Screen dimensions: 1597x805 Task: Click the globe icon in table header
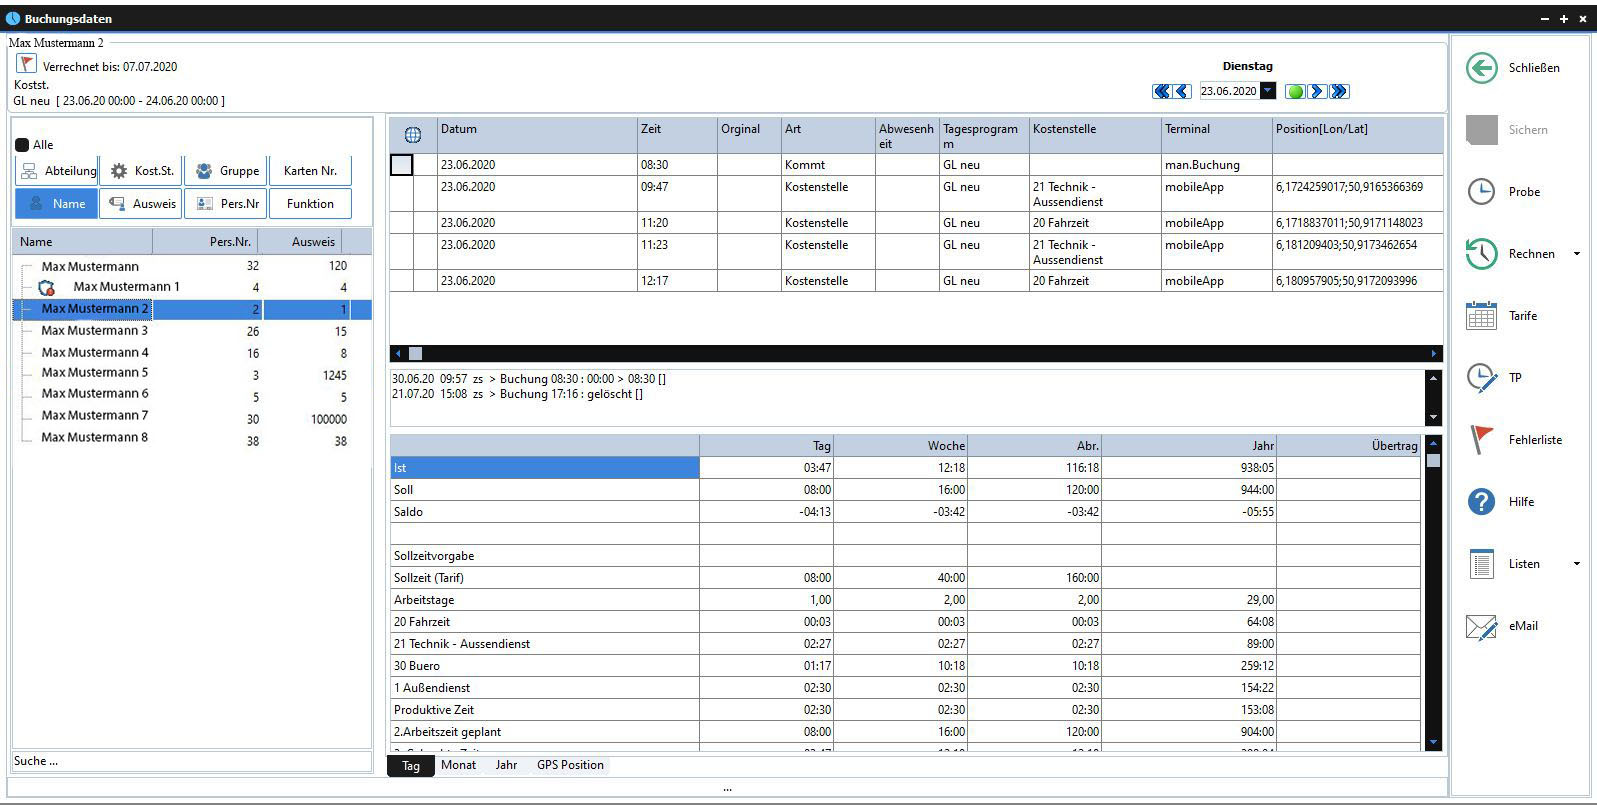coord(412,135)
